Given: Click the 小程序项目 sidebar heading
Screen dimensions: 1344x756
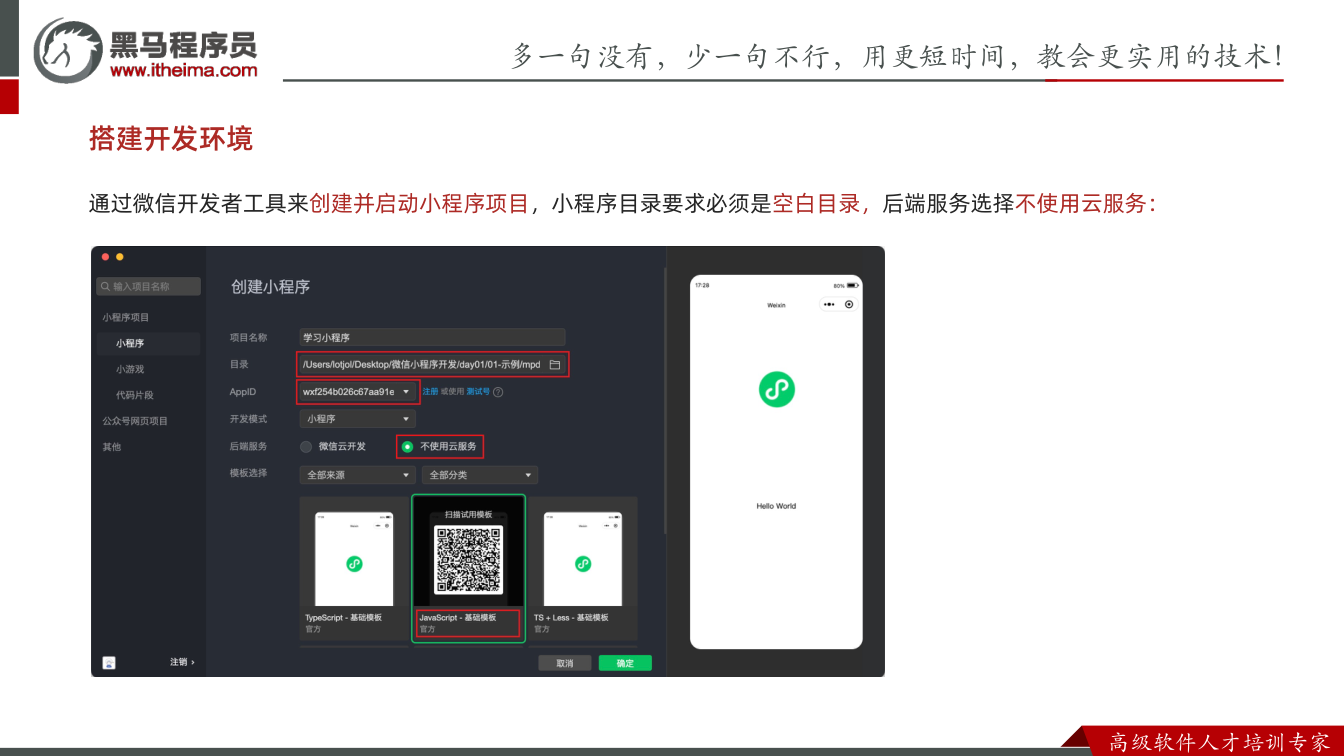Looking at the screenshot, I should pyautogui.click(x=125, y=317).
